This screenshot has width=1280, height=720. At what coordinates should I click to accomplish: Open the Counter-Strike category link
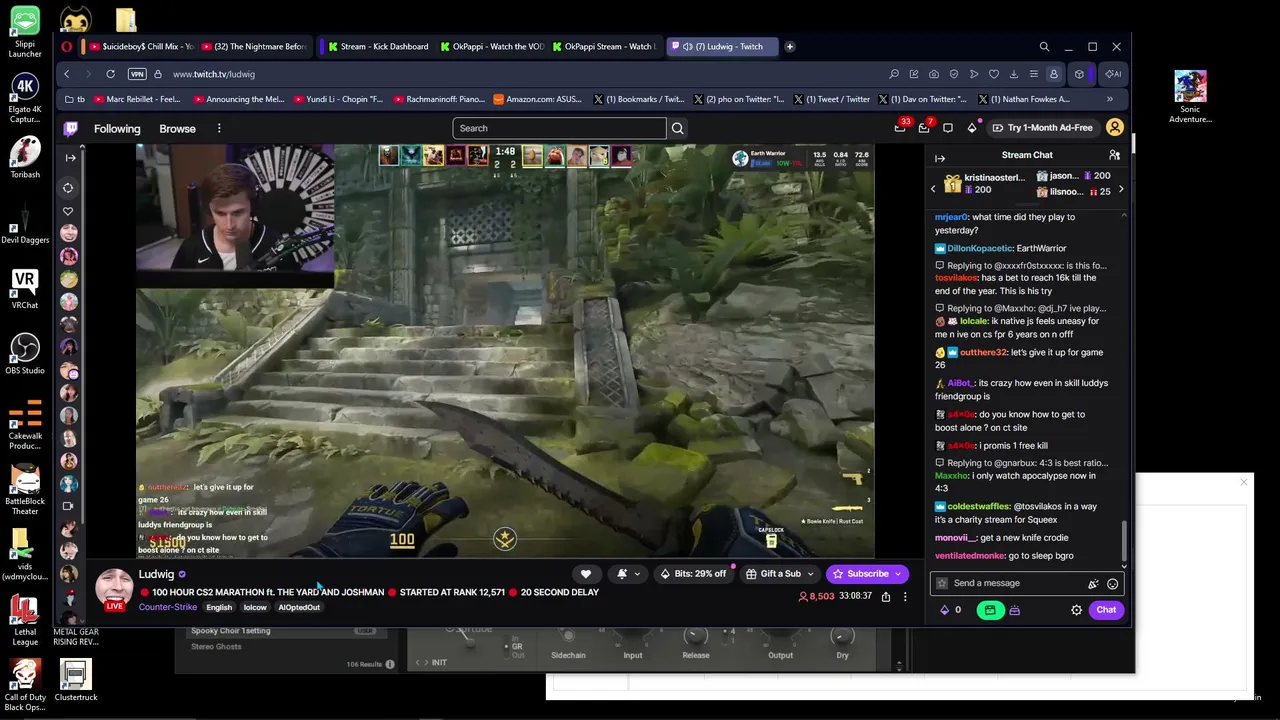(x=168, y=607)
